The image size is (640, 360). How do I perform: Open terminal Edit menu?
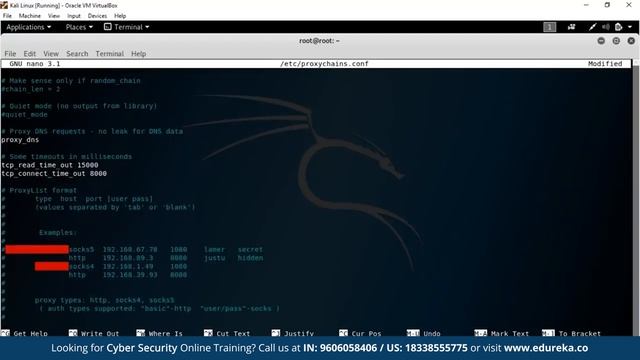[x=29, y=53]
